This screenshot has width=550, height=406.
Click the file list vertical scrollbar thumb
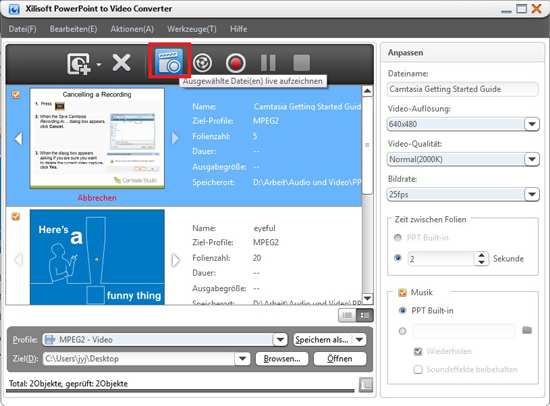tap(367, 145)
